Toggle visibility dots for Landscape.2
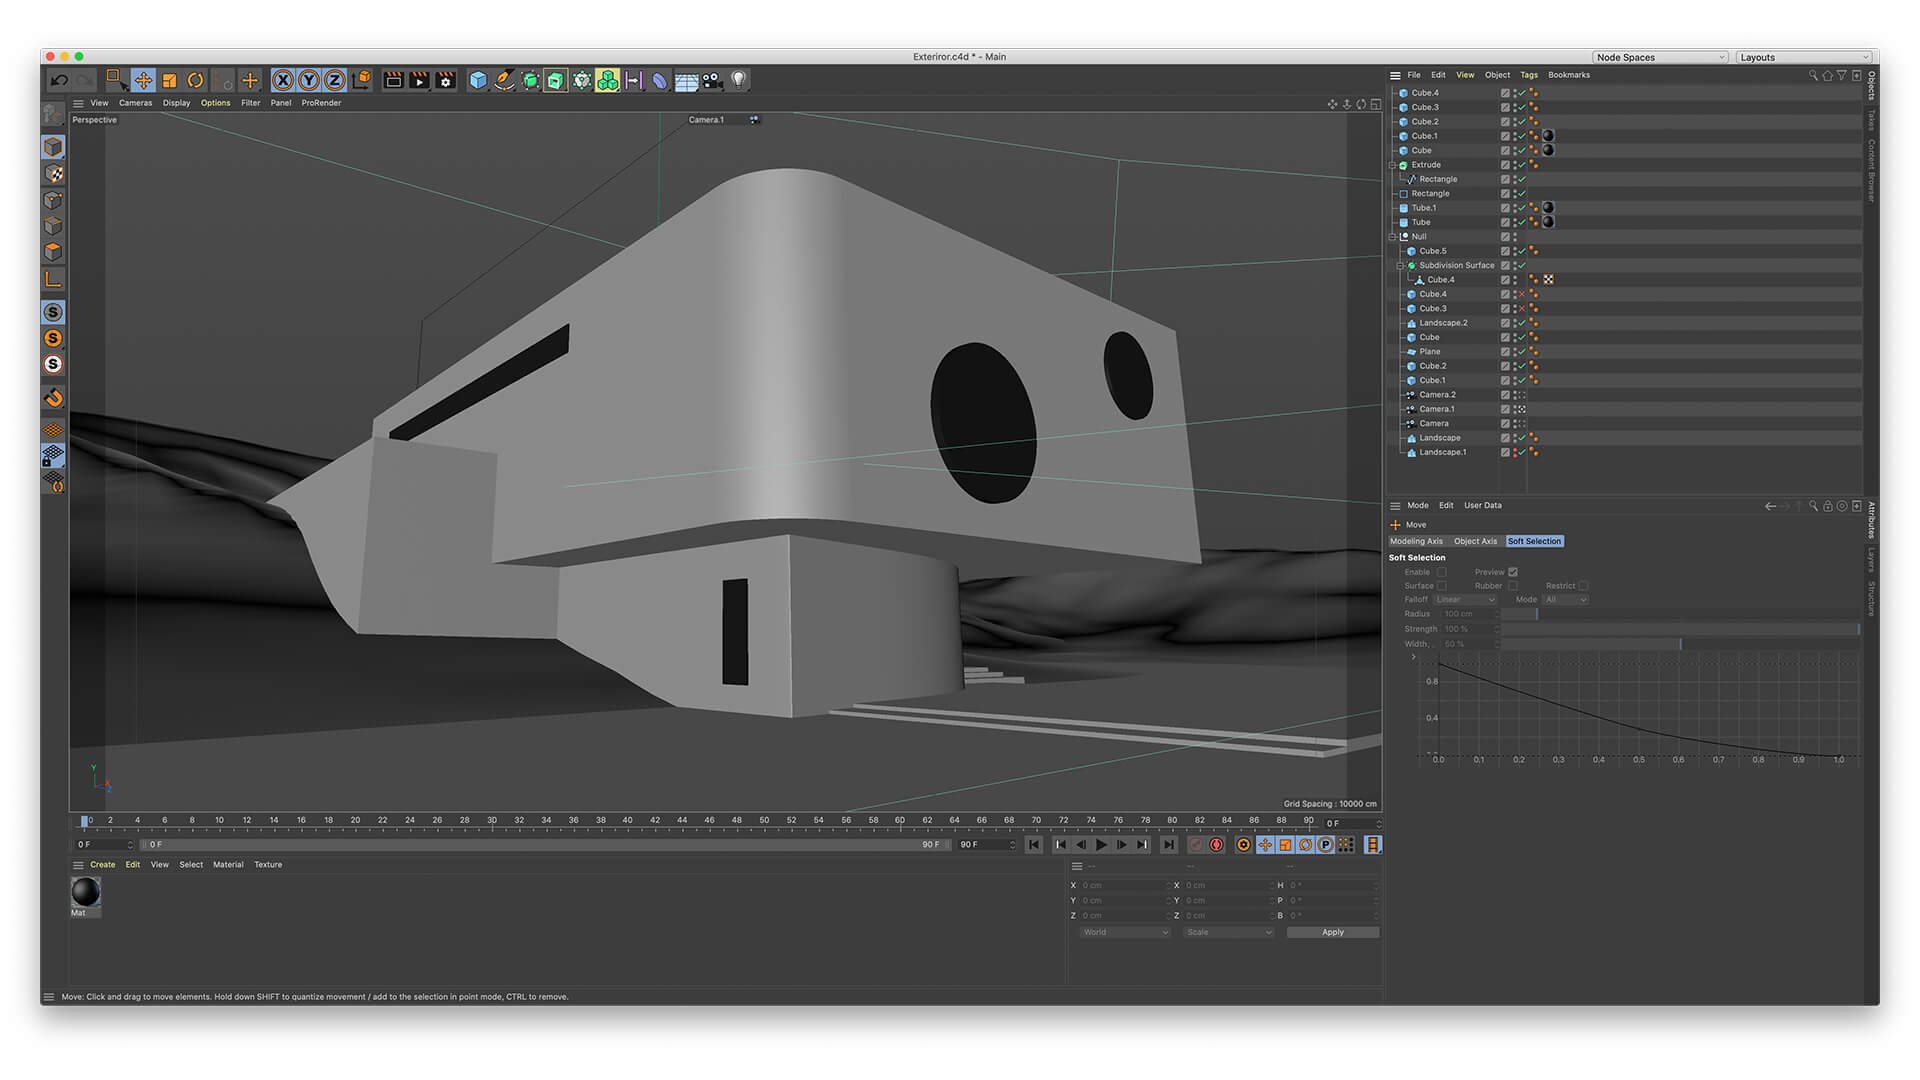This screenshot has width=1920, height=1080. [x=1515, y=323]
